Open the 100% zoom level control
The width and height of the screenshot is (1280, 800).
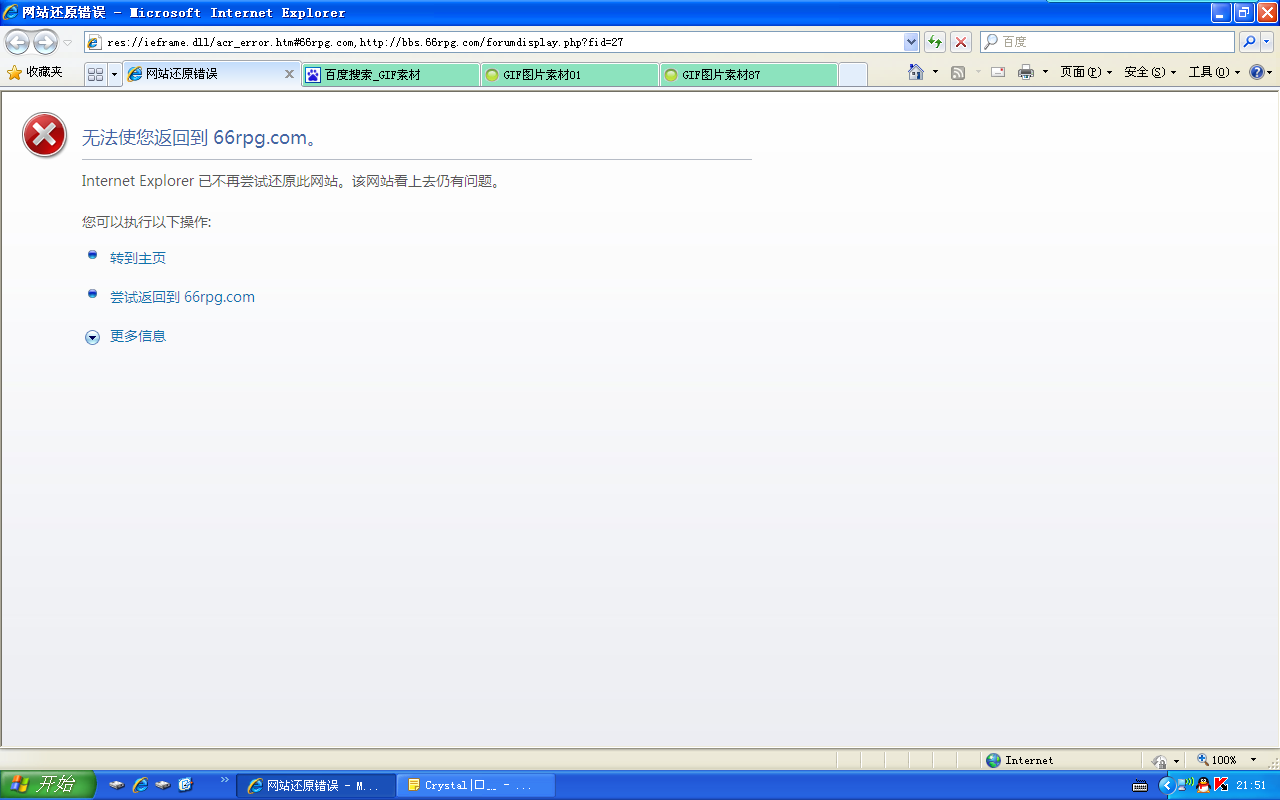(1226, 760)
